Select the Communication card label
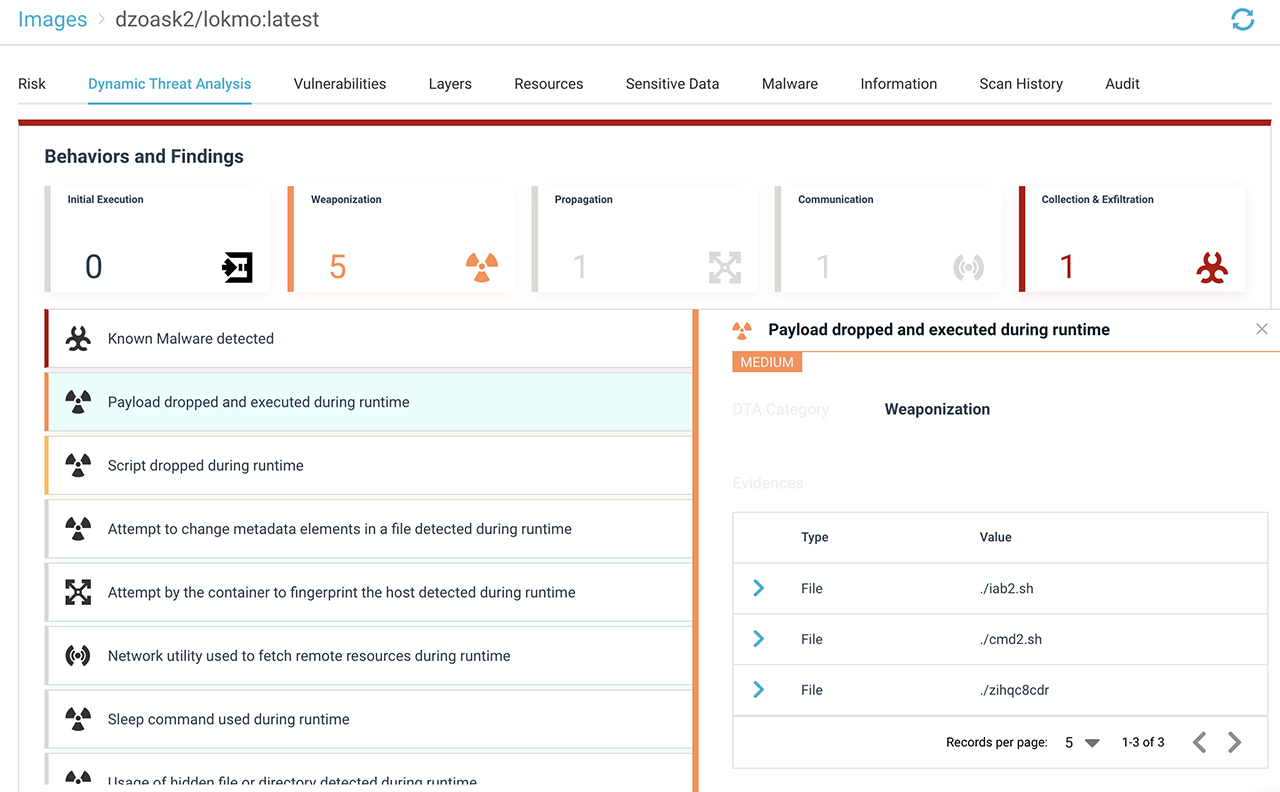The height and width of the screenshot is (792, 1280). [836, 200]
